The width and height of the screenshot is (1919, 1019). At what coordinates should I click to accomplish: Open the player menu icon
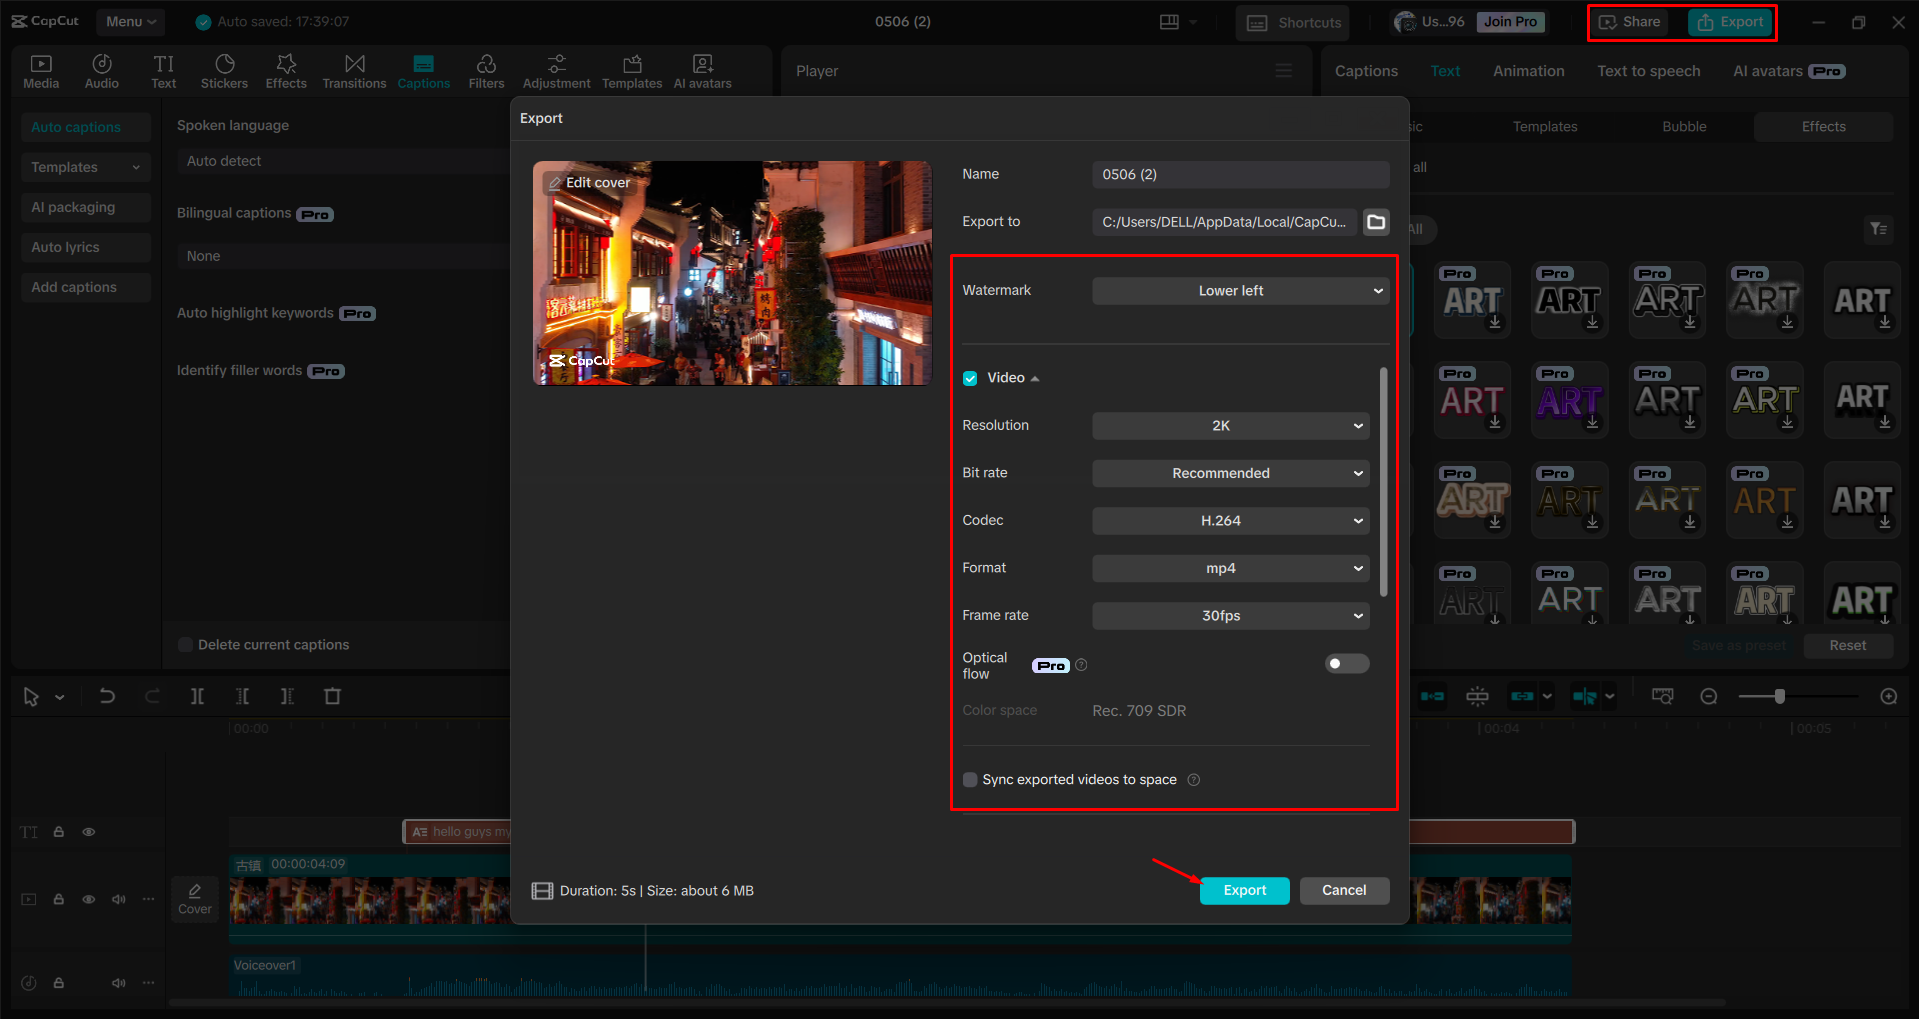(x=1284, y=71)
